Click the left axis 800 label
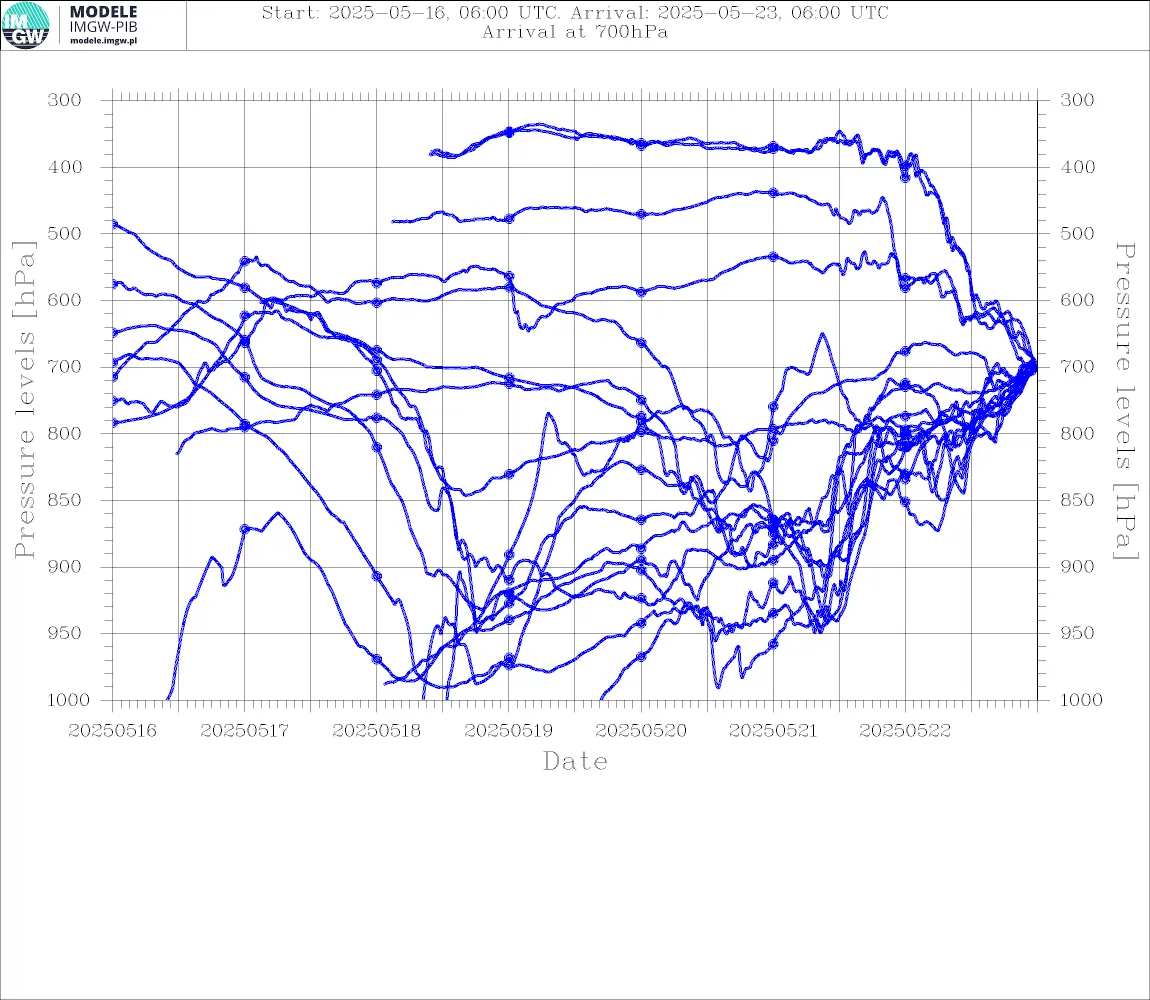This screenshot has height=1000, width=1150. click(x=65, y=433)
